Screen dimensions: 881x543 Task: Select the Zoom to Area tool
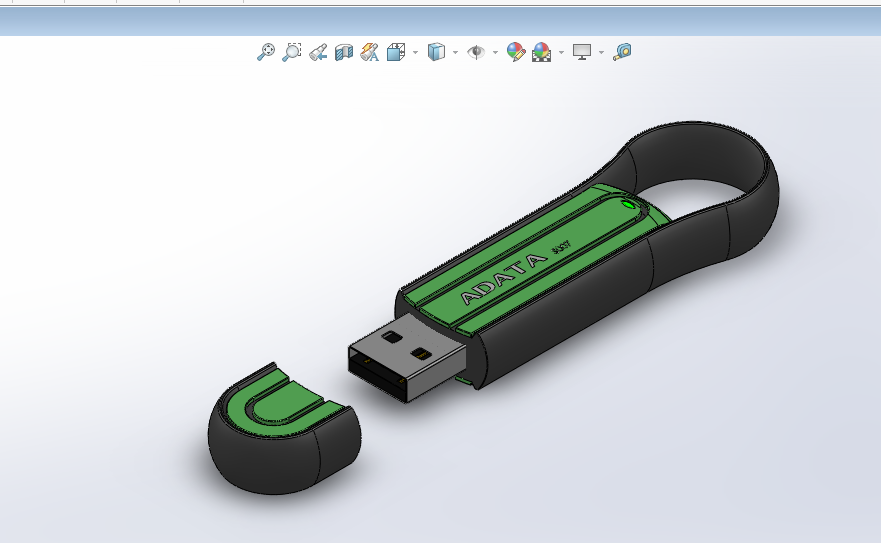click(x=292, y=52)
